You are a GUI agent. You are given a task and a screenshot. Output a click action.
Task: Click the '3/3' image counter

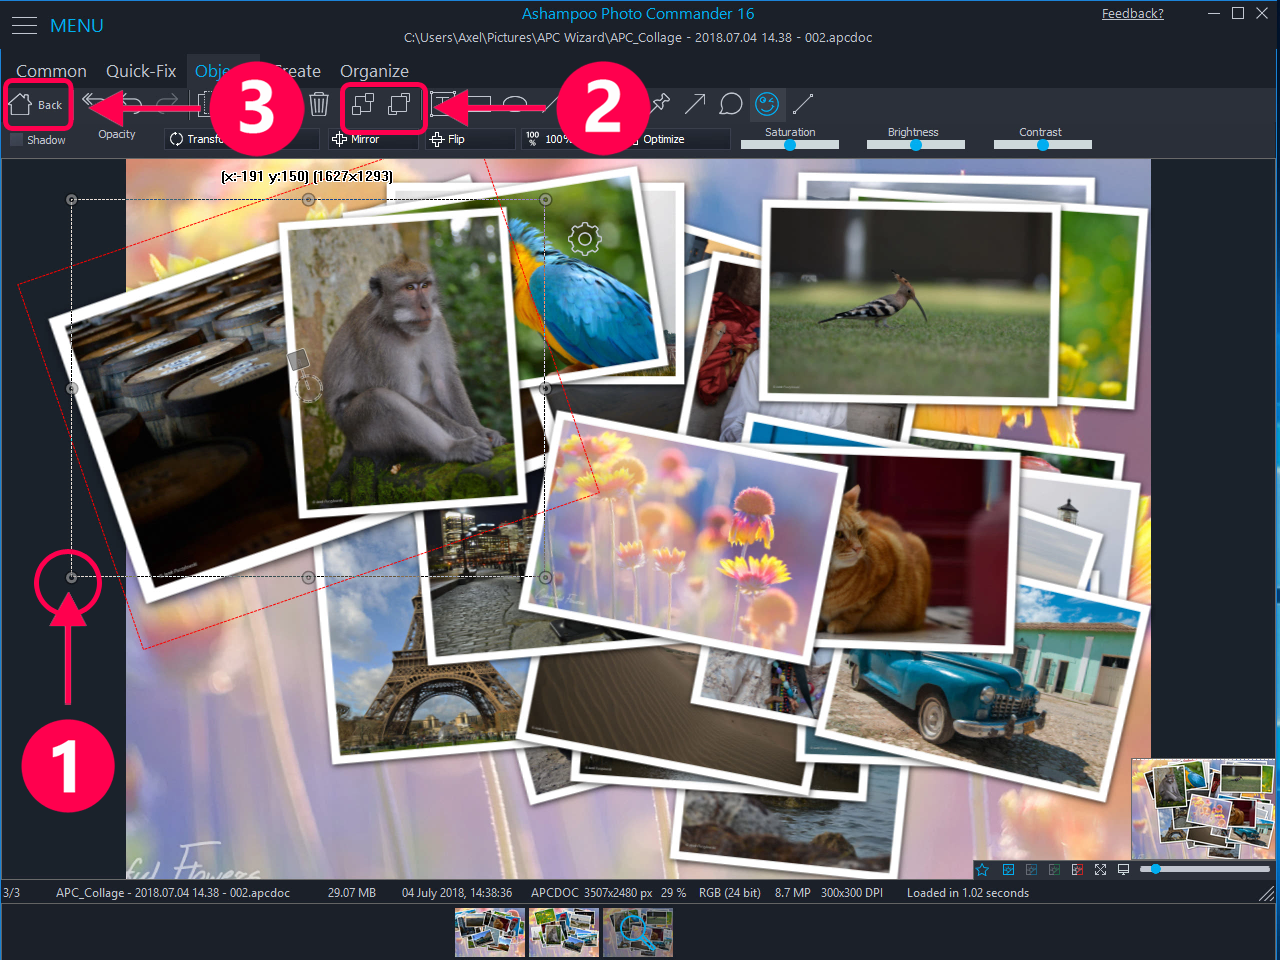pyautogui.click(x=11, y=893)
